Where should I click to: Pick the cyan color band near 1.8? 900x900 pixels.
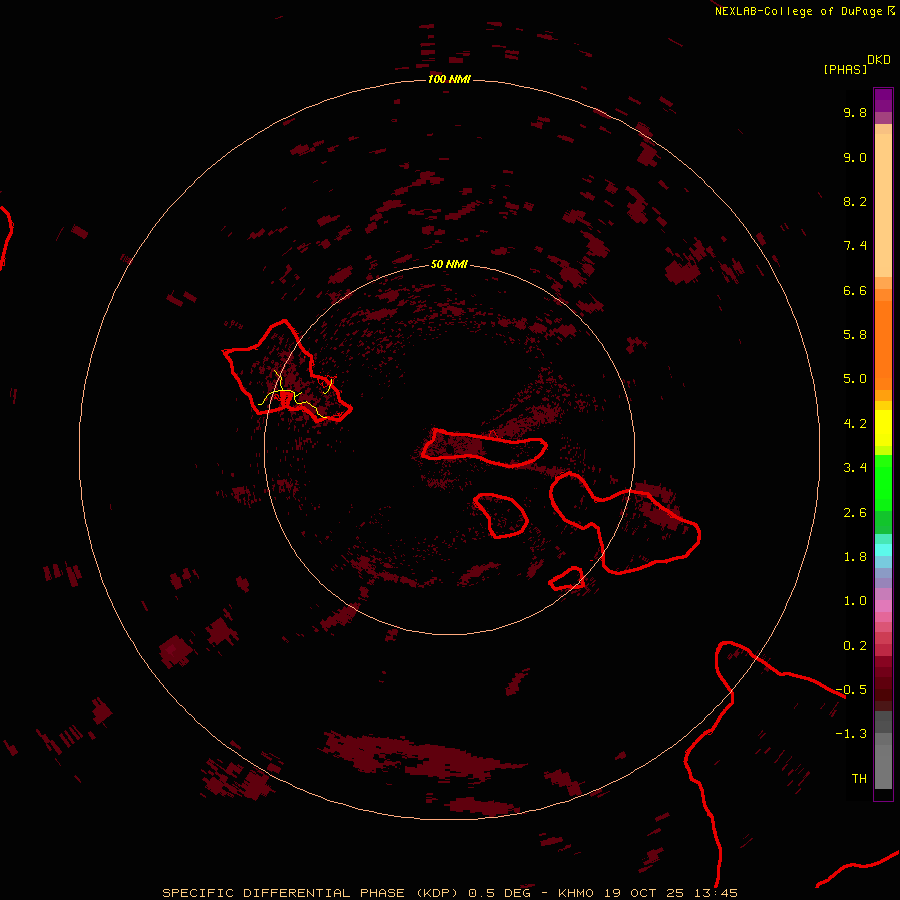tap(883, 549)
